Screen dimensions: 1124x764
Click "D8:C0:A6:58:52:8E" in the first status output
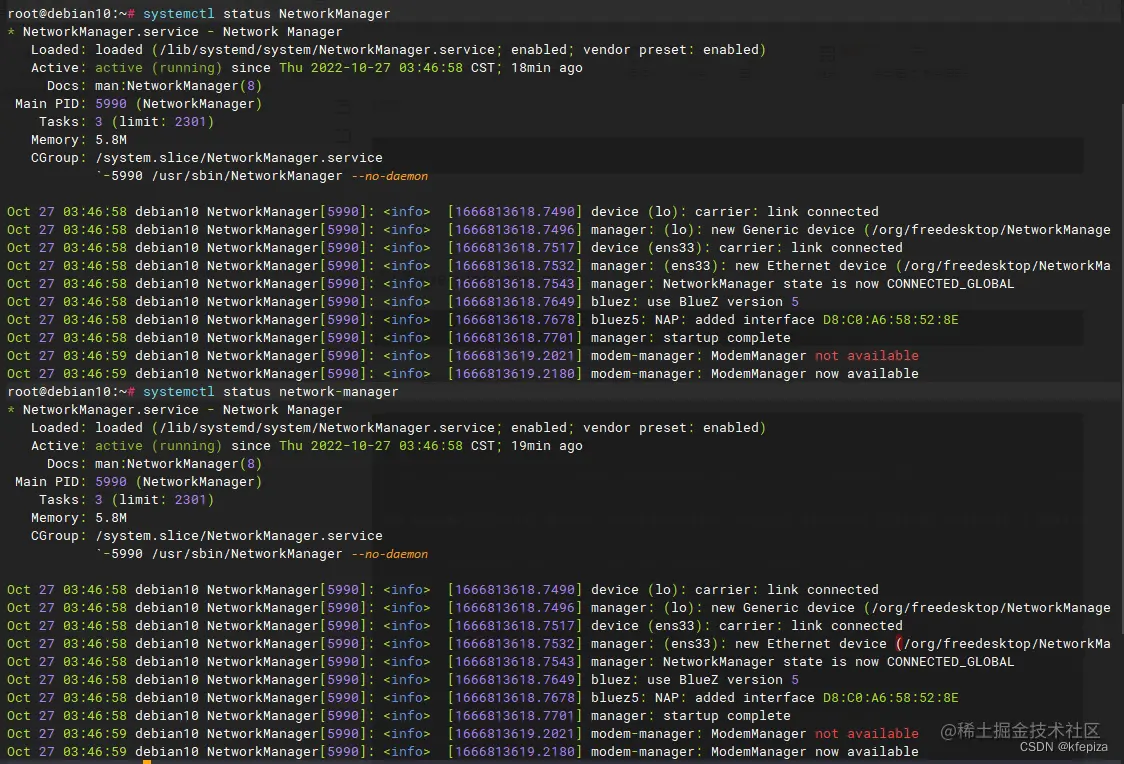point(890,320)
